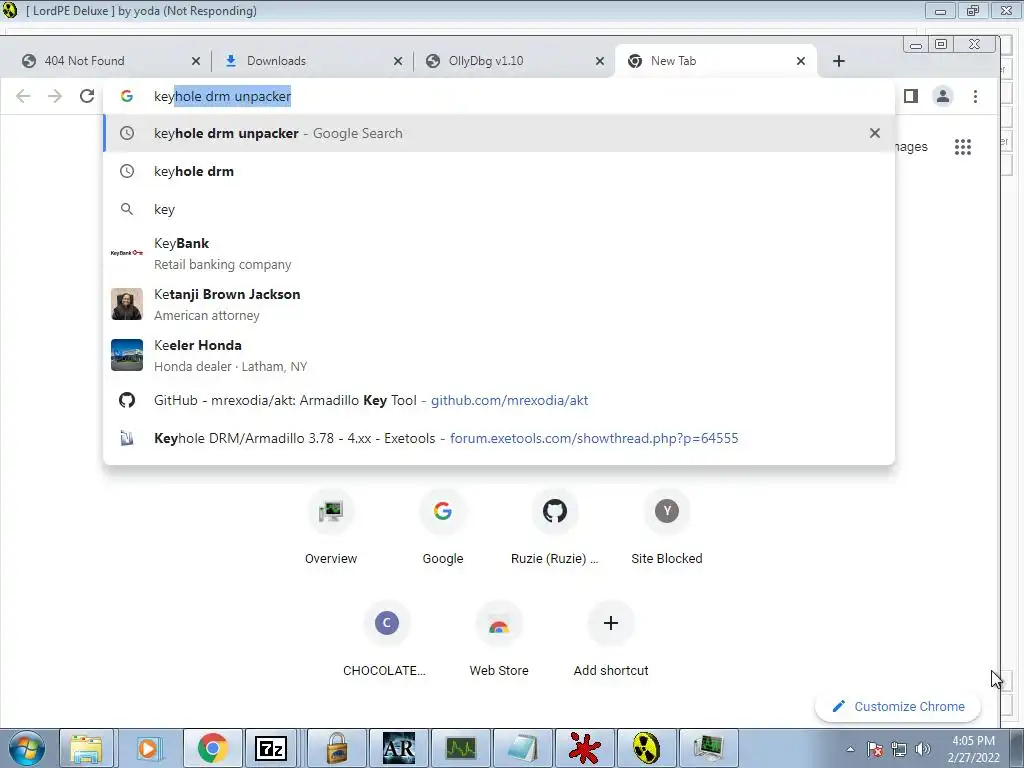Open GitHub mrexodia/akt Armadillo Key Tool suggestion

pos(499,400)
